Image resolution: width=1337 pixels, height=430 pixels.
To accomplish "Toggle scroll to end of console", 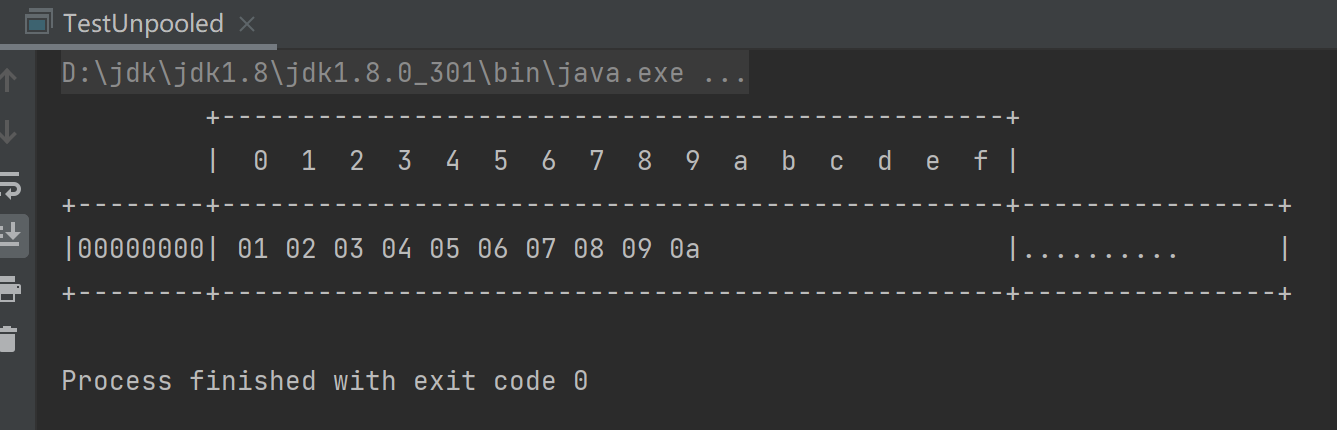I will coord(9,235).
